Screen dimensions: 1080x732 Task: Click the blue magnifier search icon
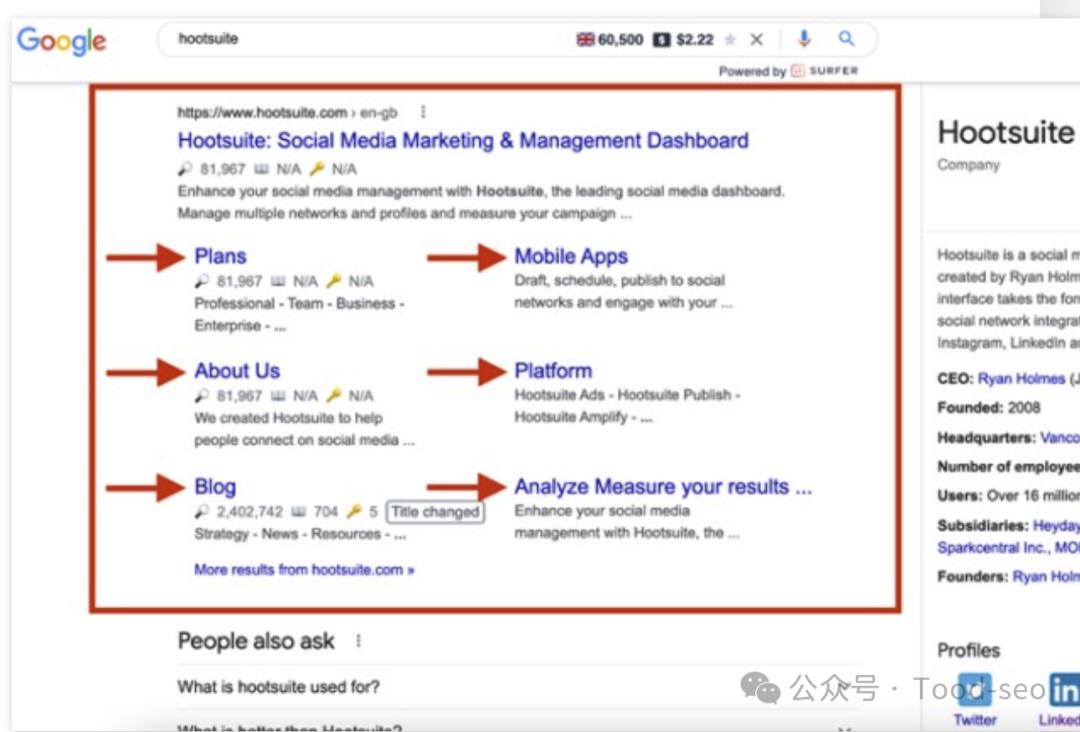coord(847,39)
